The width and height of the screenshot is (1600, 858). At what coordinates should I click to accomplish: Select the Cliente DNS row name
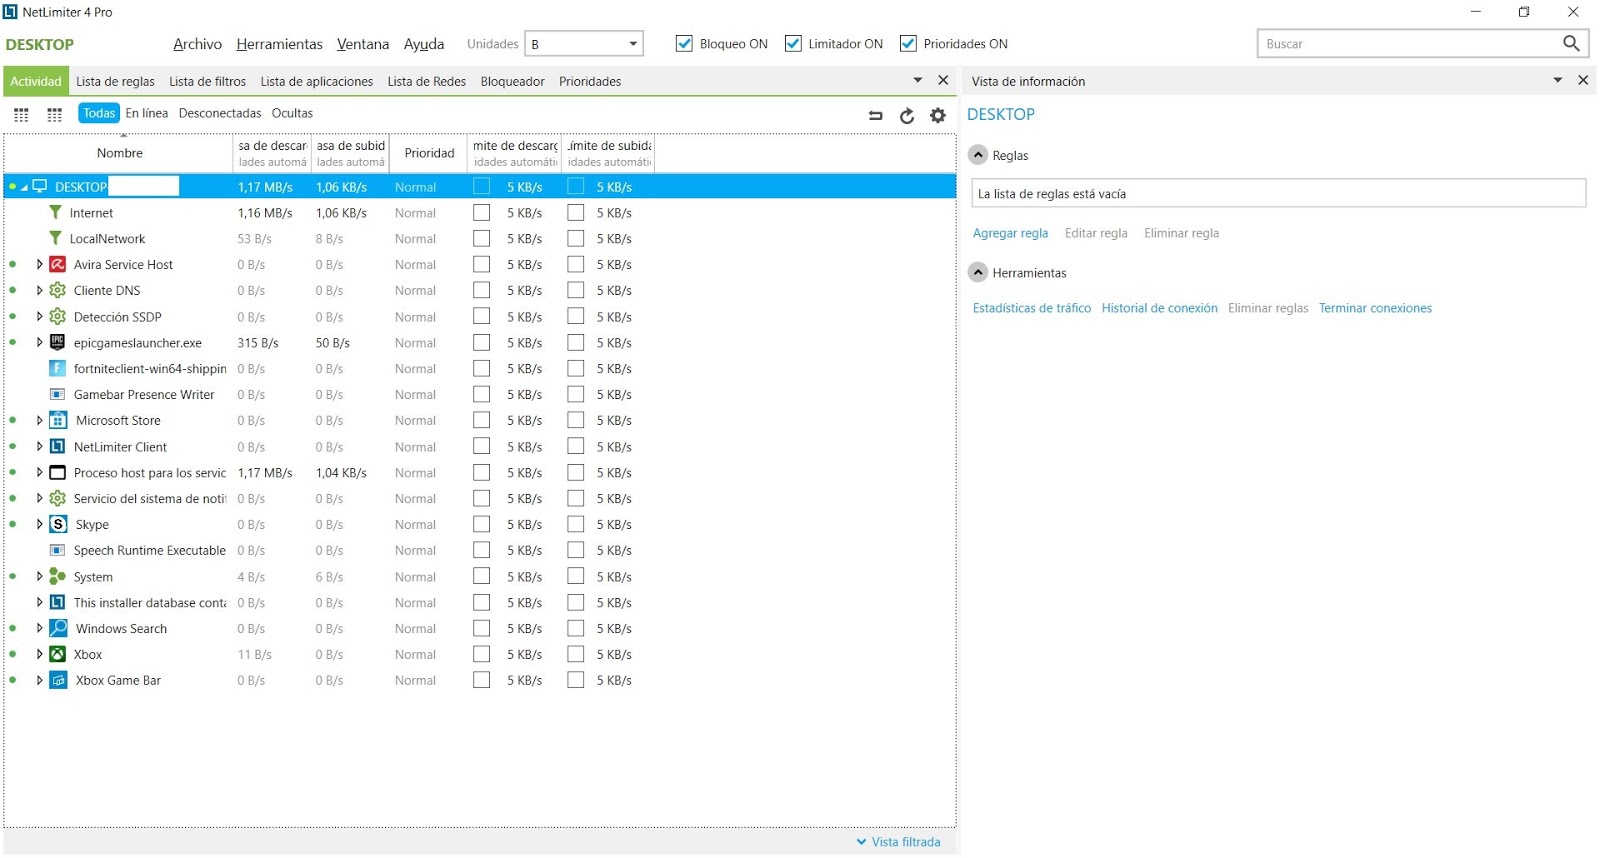coord(107,290)
